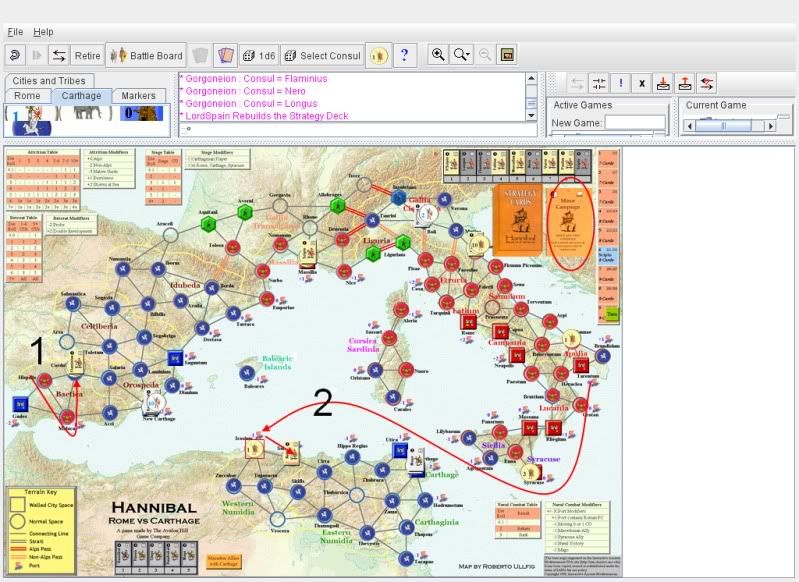Roll the 1d6 die button

pyautogui.click(x=259, y=56)
